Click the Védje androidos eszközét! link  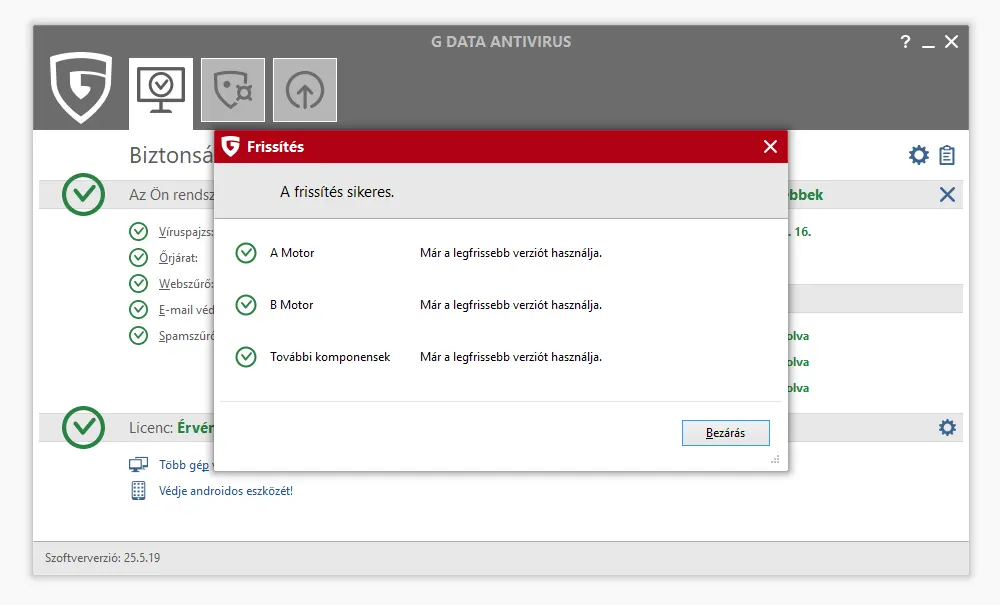226,491
